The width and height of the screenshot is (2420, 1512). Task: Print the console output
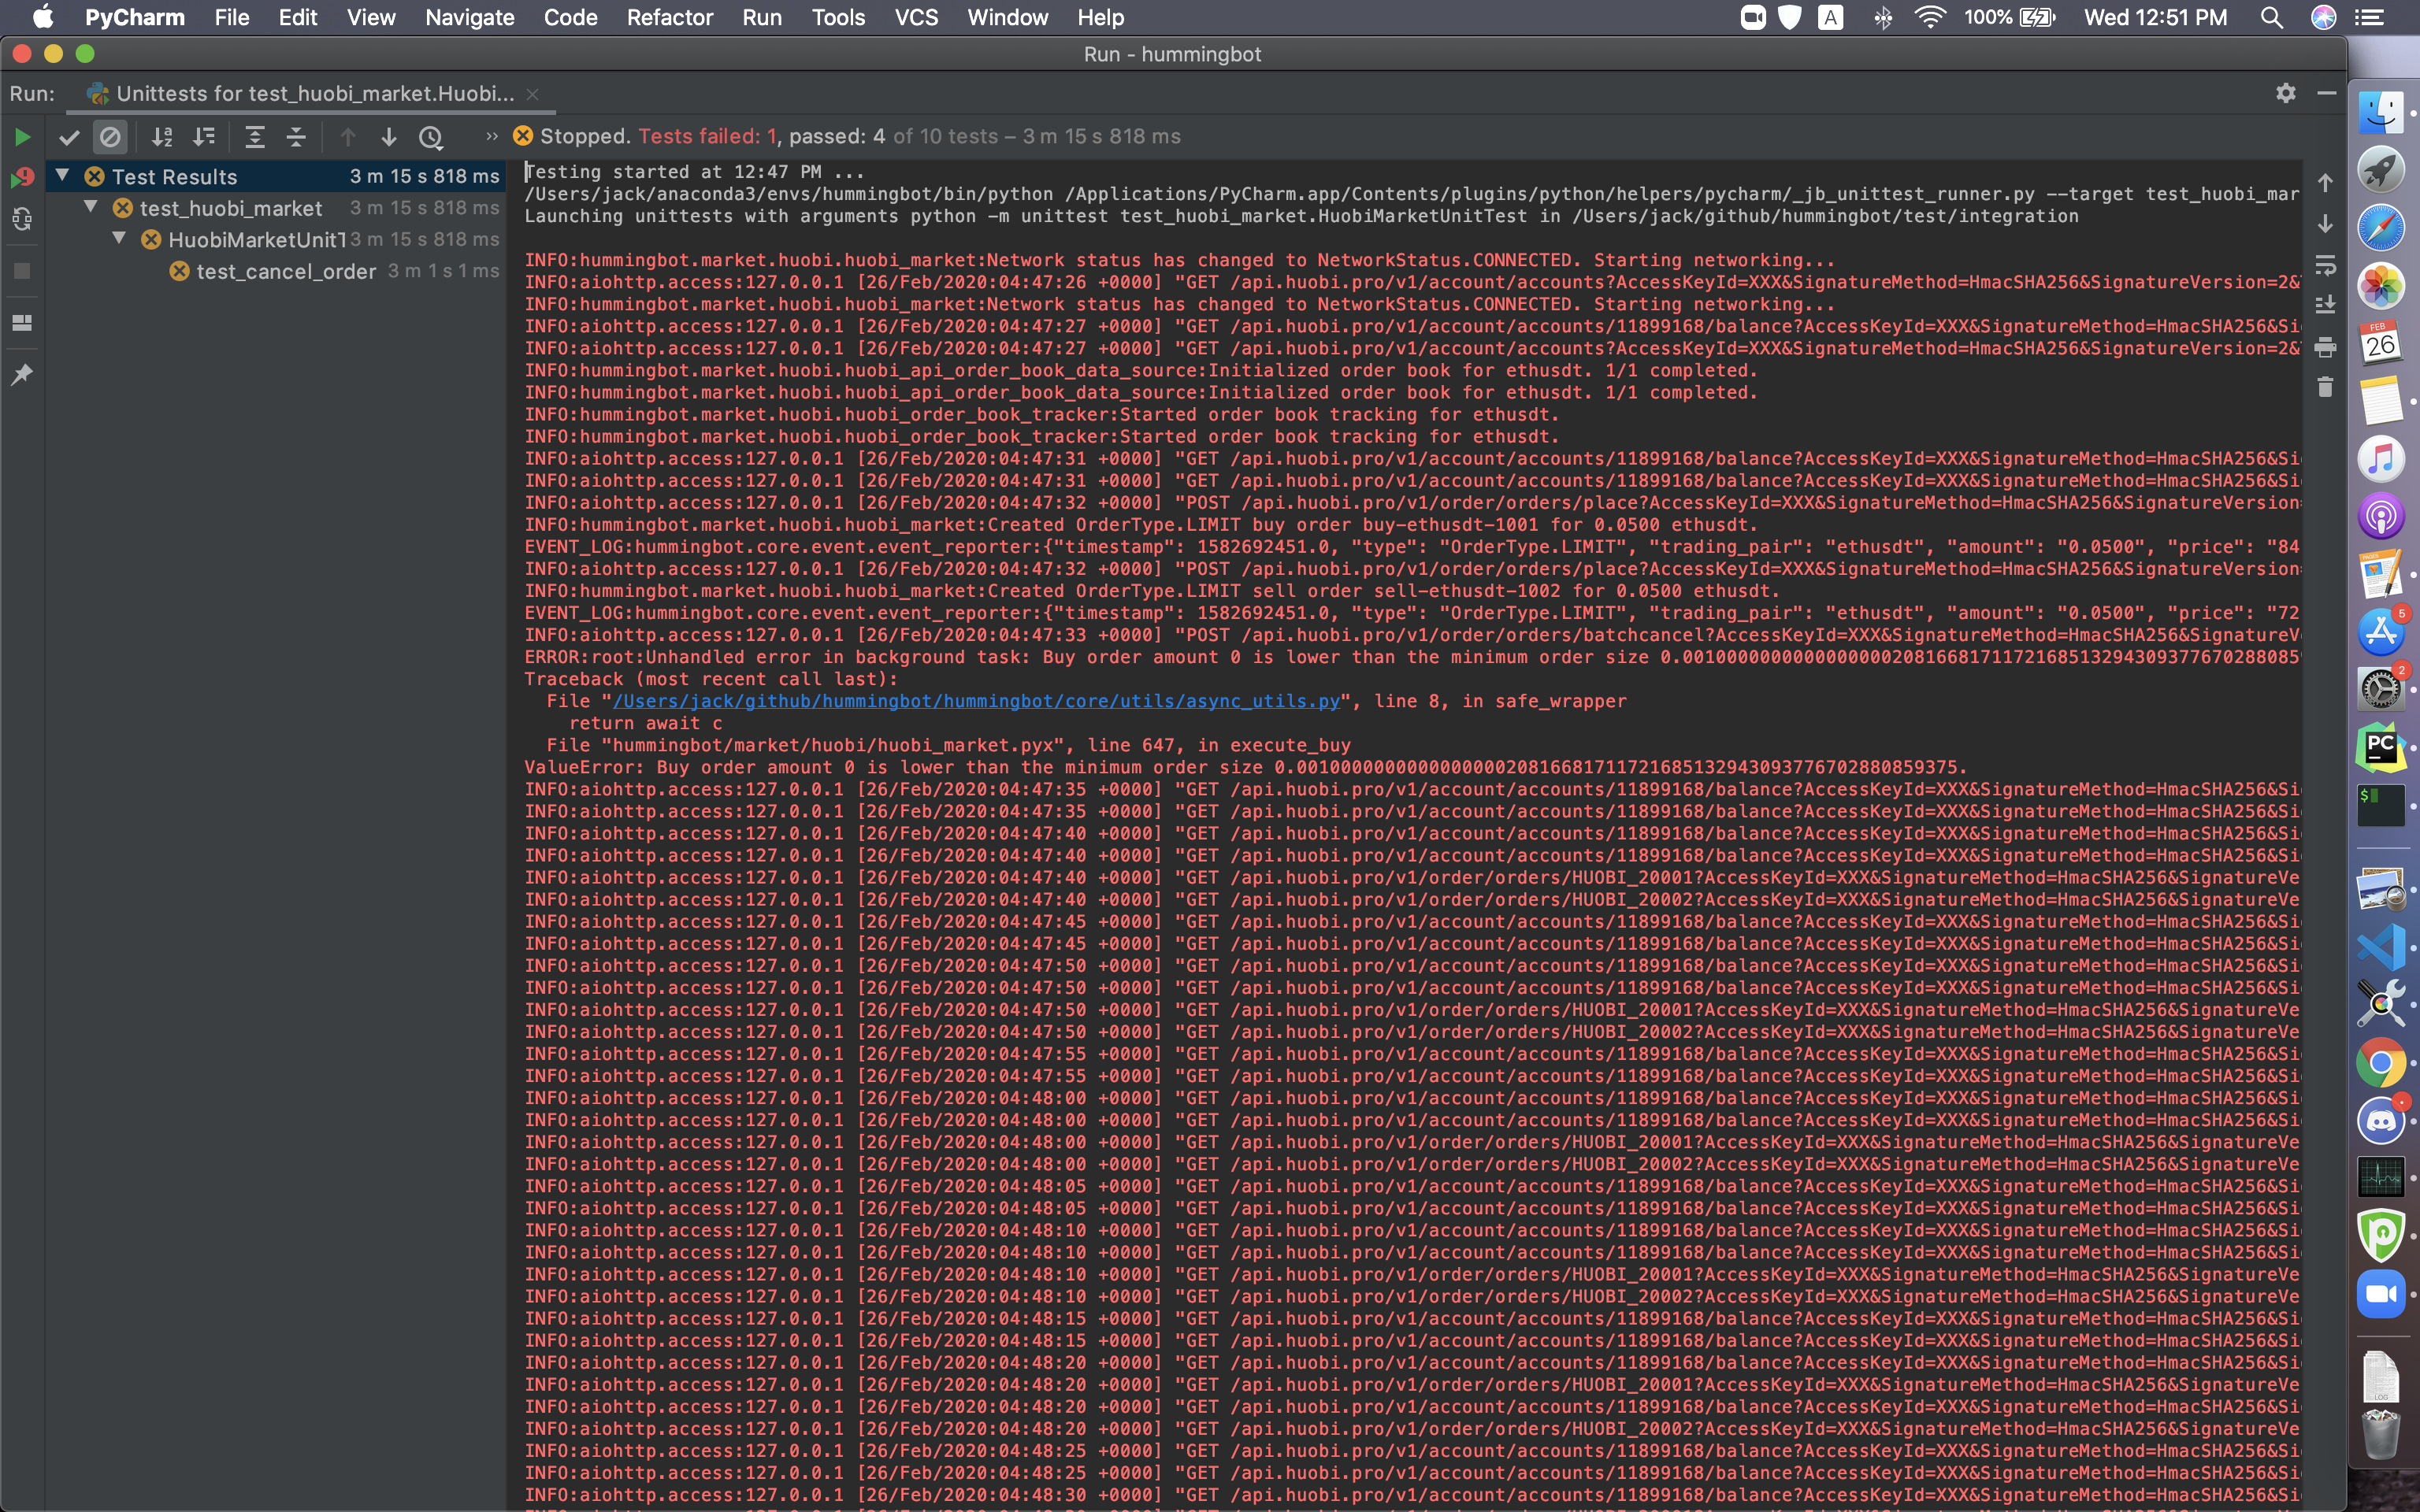point(2325,347)
